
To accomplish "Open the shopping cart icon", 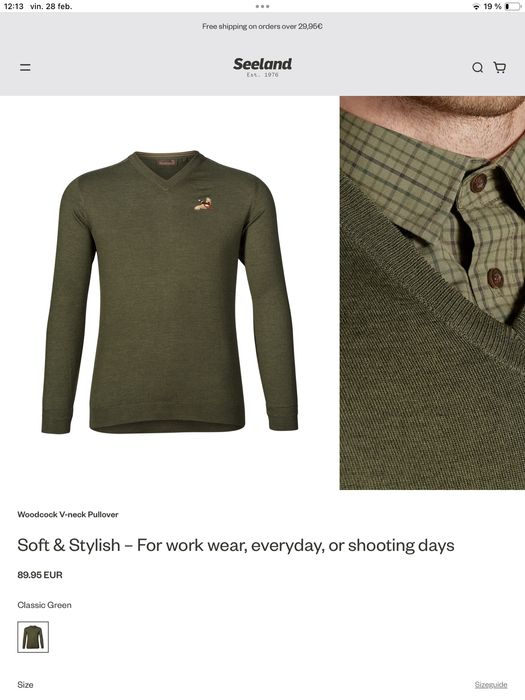I will coord(500,67).
